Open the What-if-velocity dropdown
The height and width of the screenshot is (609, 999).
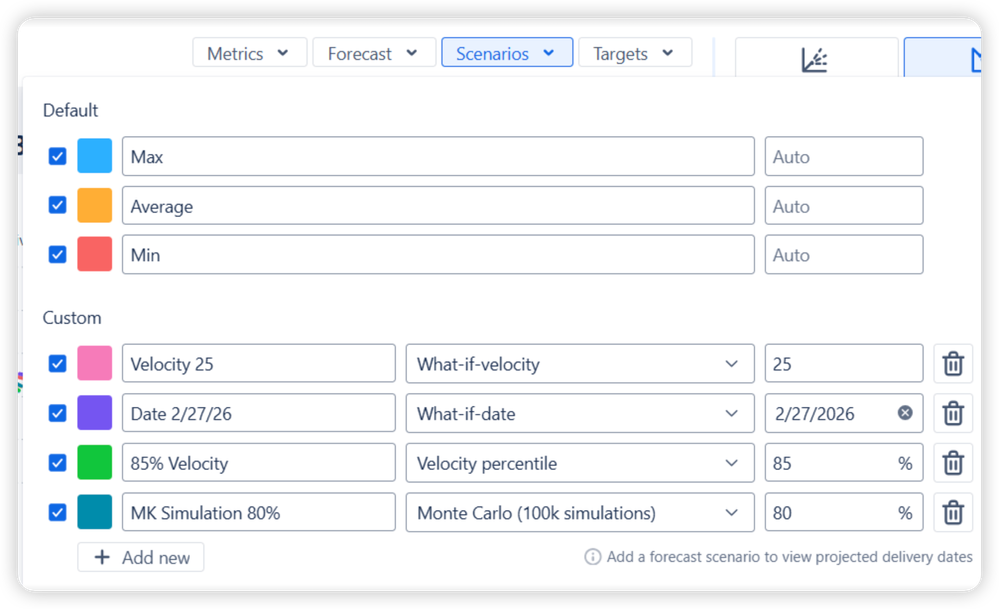(580, 363)
